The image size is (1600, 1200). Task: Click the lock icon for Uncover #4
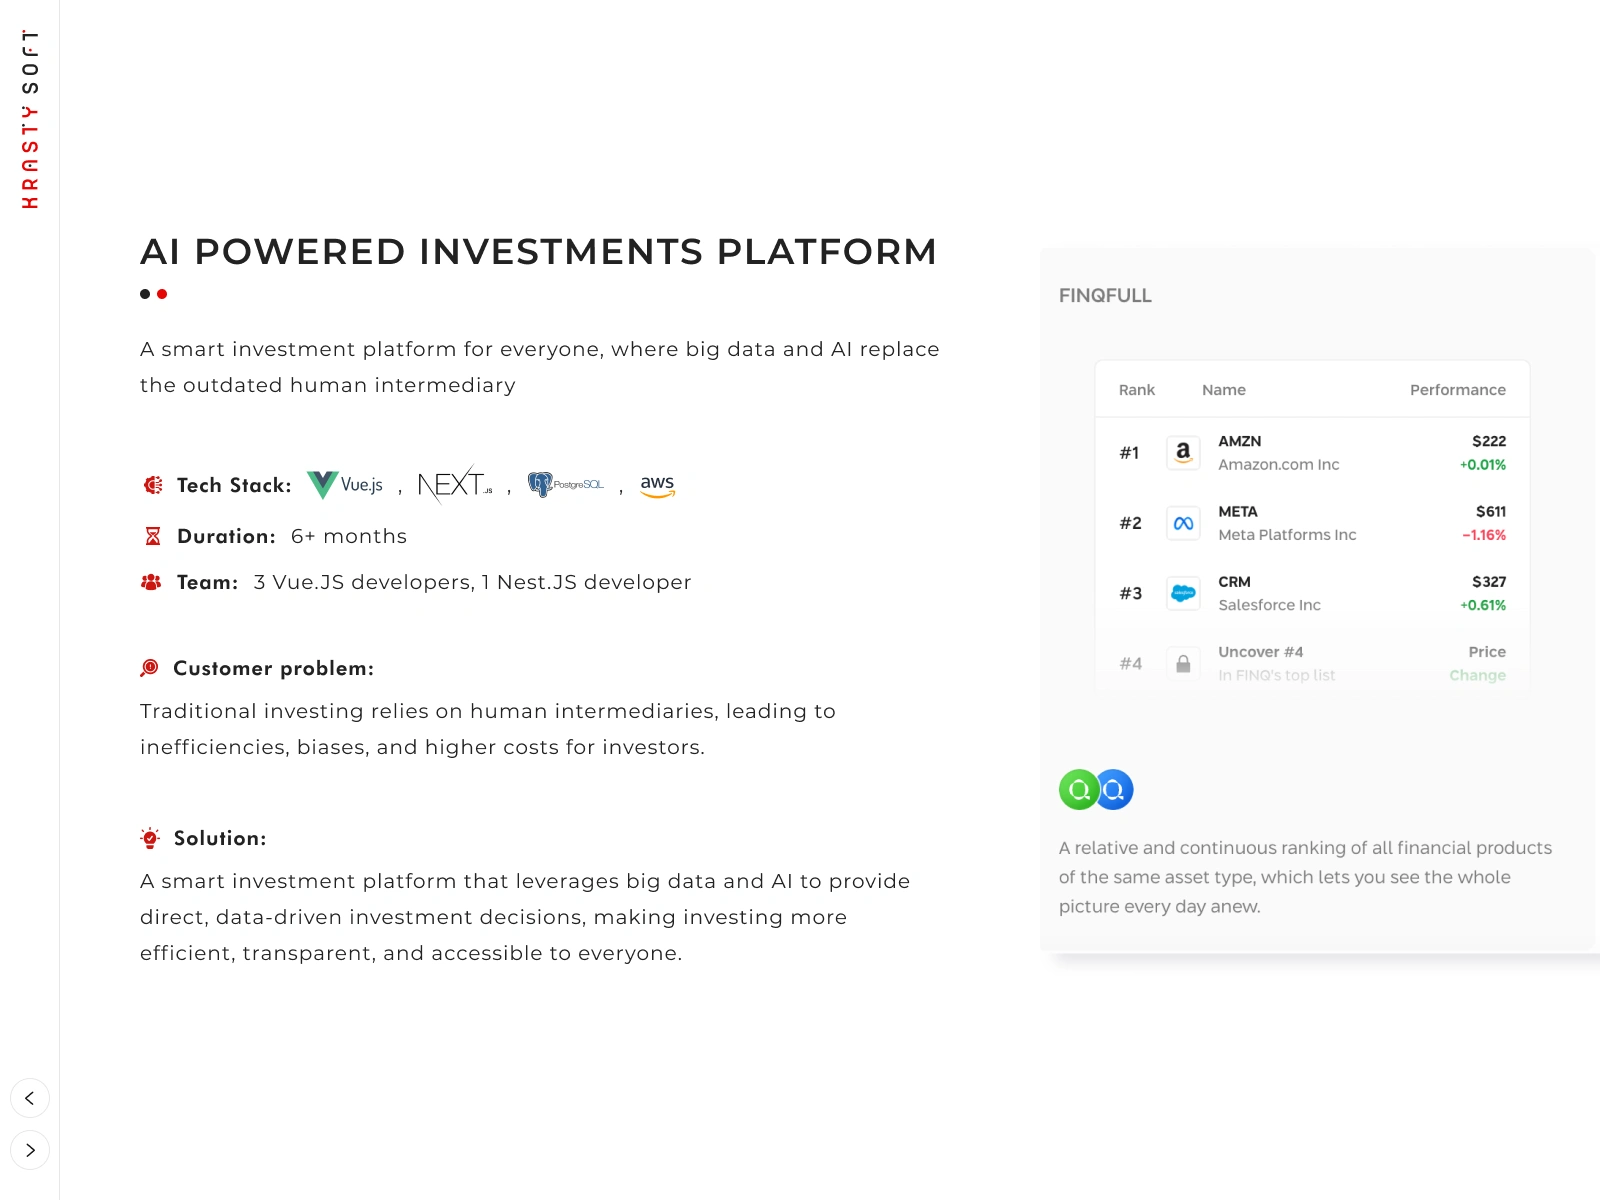(x=1183, y=664)
